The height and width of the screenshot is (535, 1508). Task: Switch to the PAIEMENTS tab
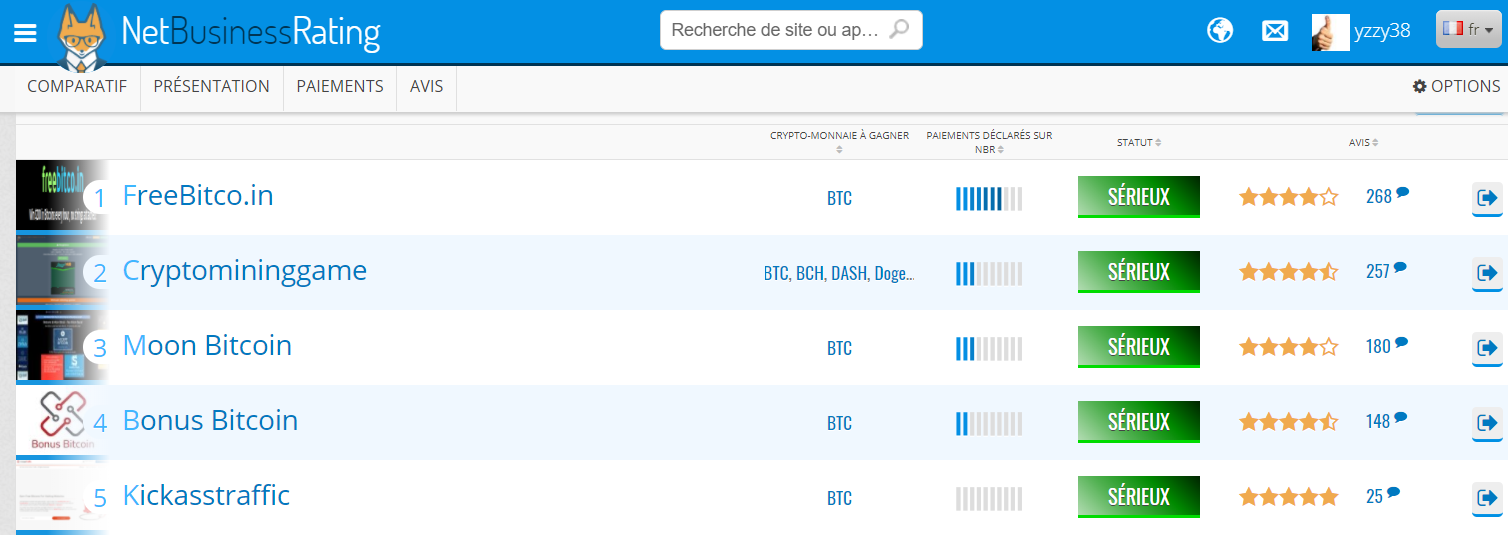(x=340, y=87)
